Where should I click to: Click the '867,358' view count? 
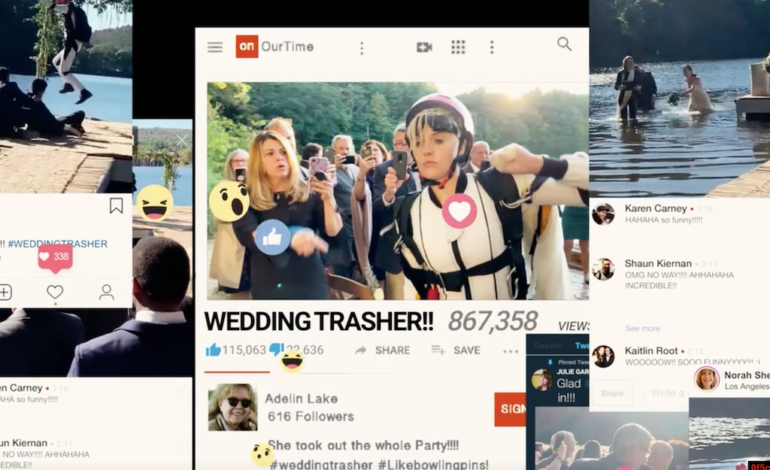(493, 322)
